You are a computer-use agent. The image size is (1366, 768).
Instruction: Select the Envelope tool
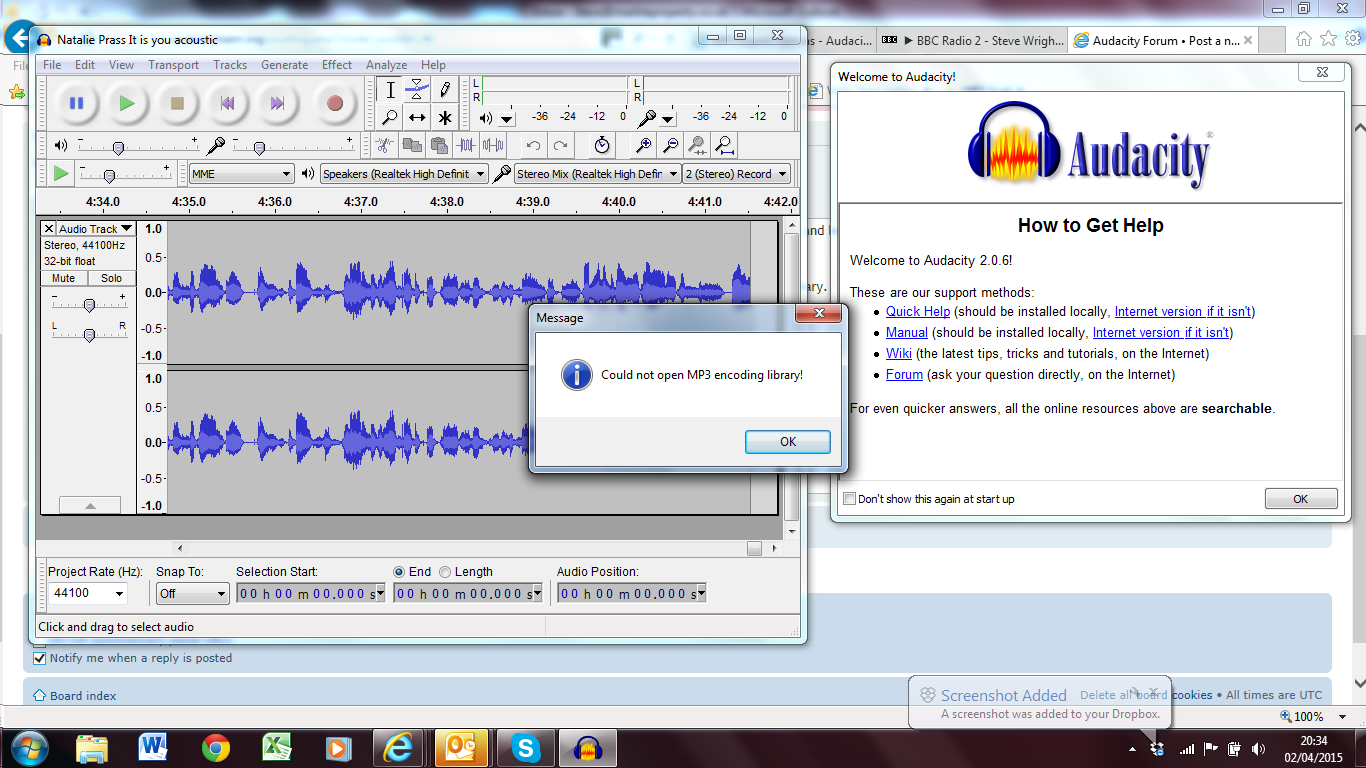417,90
